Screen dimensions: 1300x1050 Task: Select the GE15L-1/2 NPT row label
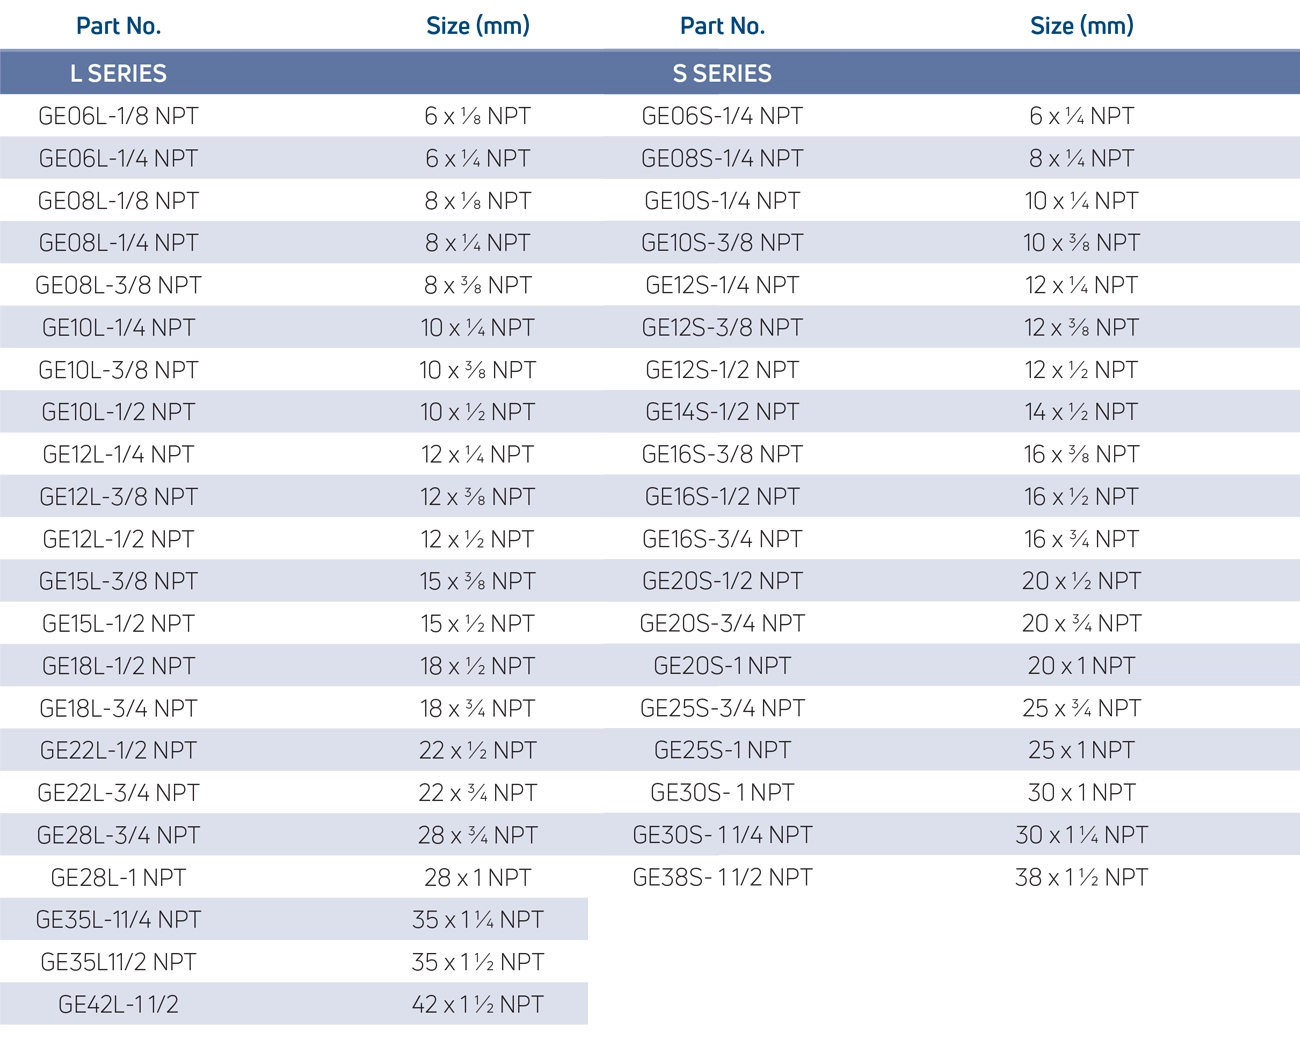pos(118,624)
